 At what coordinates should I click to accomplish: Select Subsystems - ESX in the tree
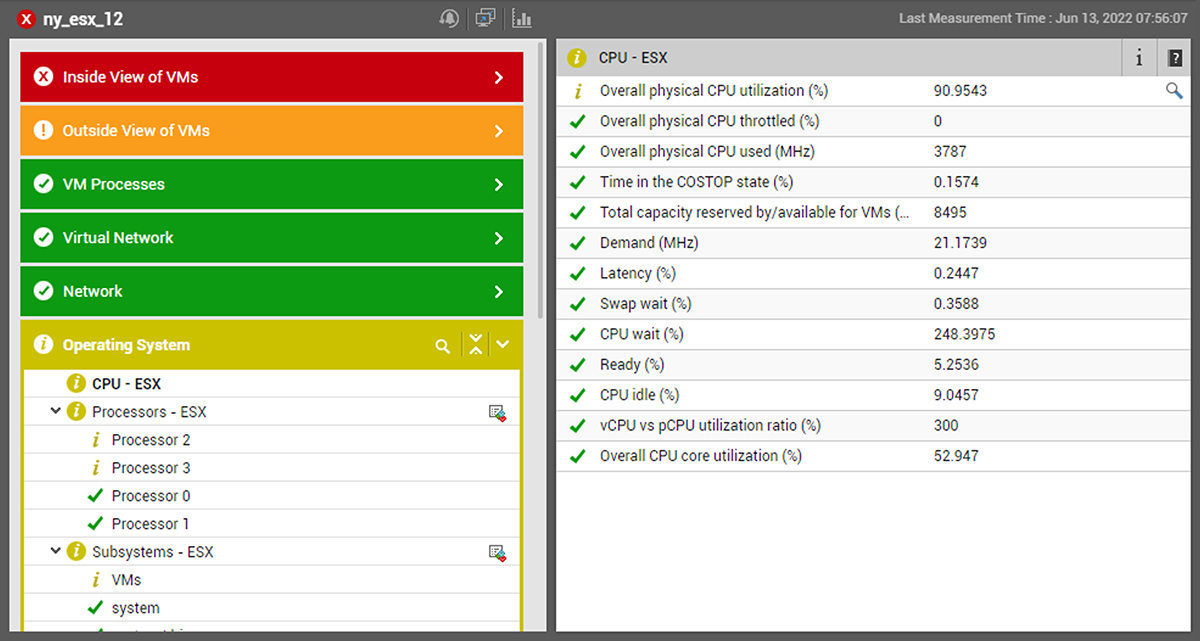(152, 552)
